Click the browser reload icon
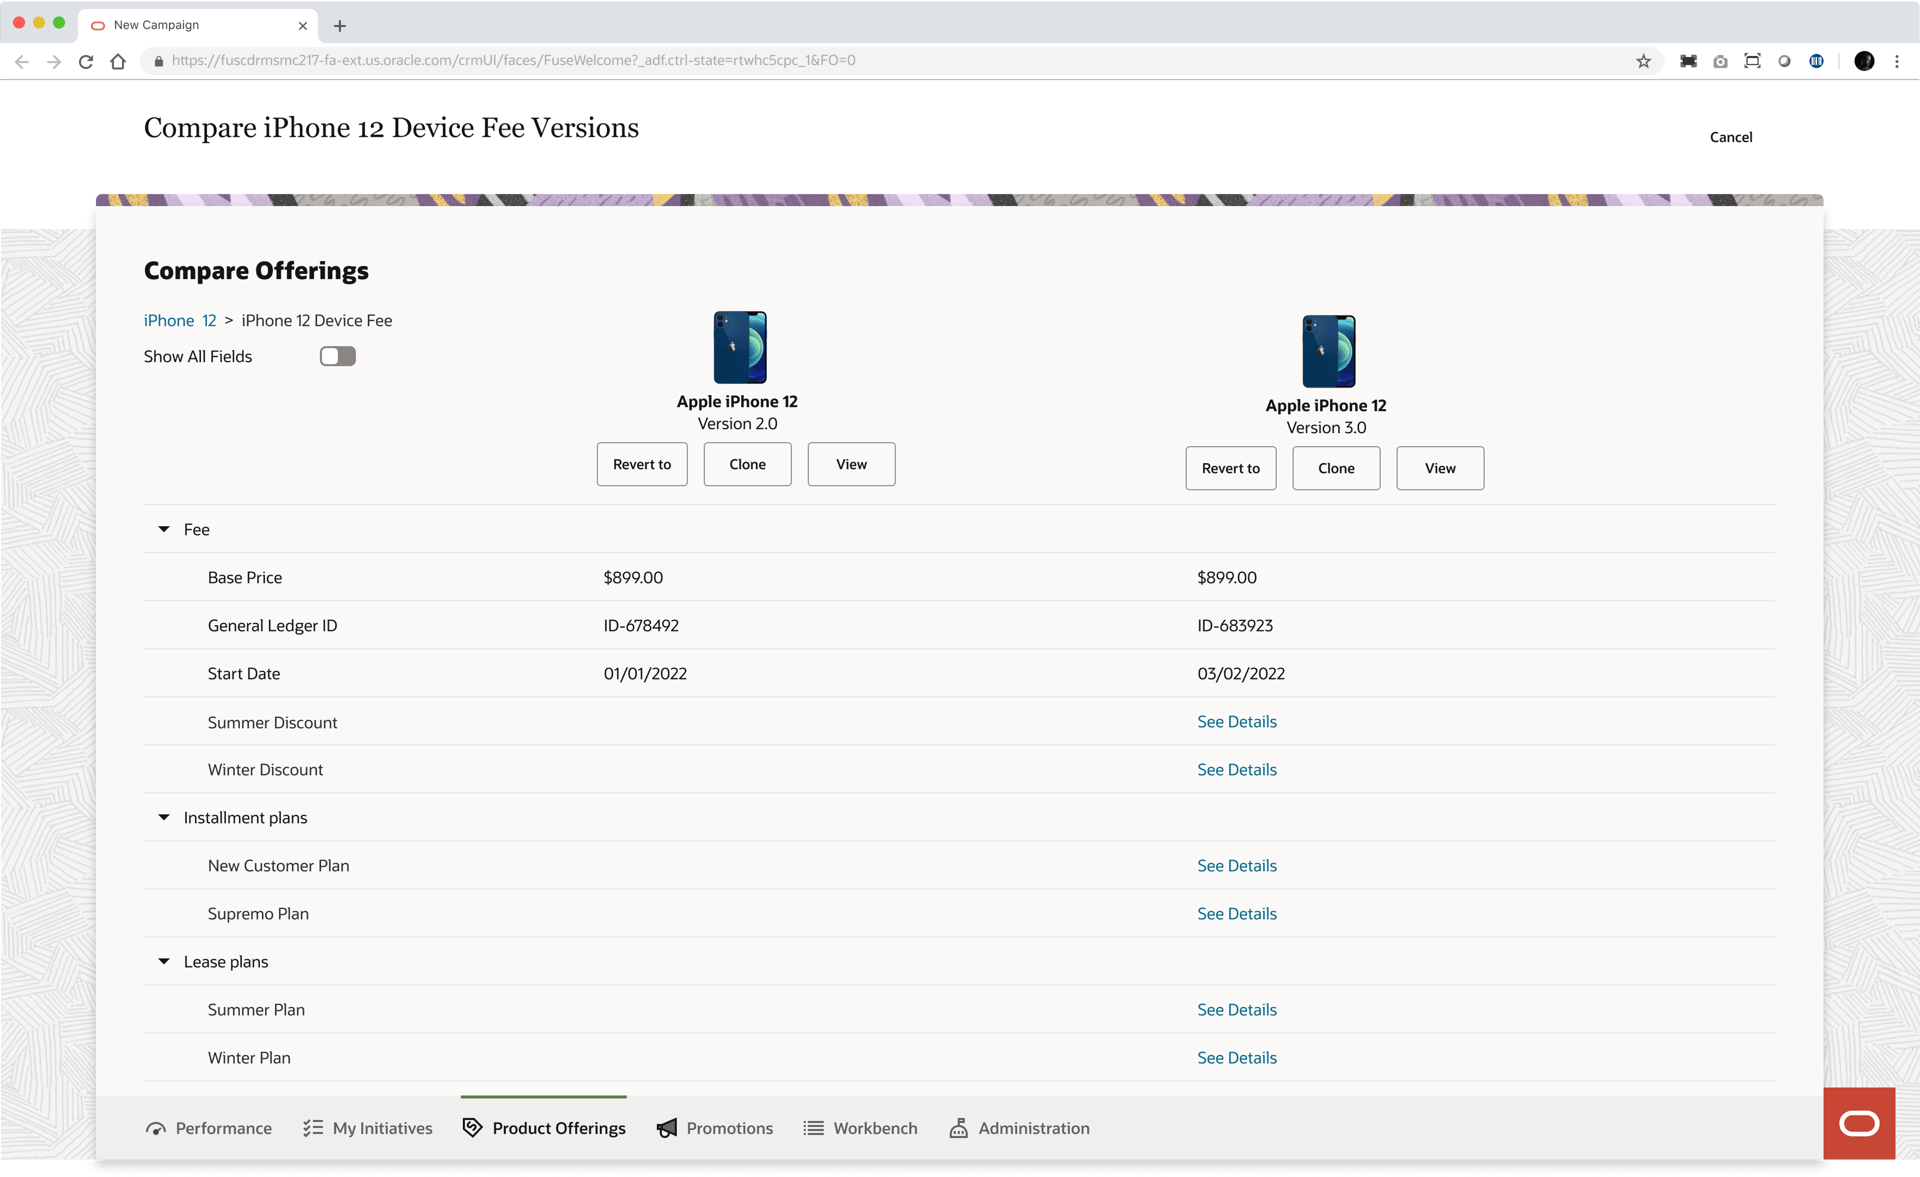Viewport: 1920px width, 1177px height. pos(86,61)
